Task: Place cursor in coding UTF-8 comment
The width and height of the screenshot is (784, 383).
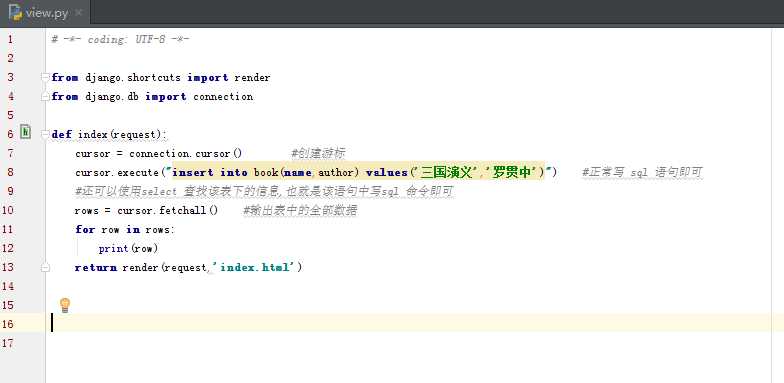Action: click(120, 39)
